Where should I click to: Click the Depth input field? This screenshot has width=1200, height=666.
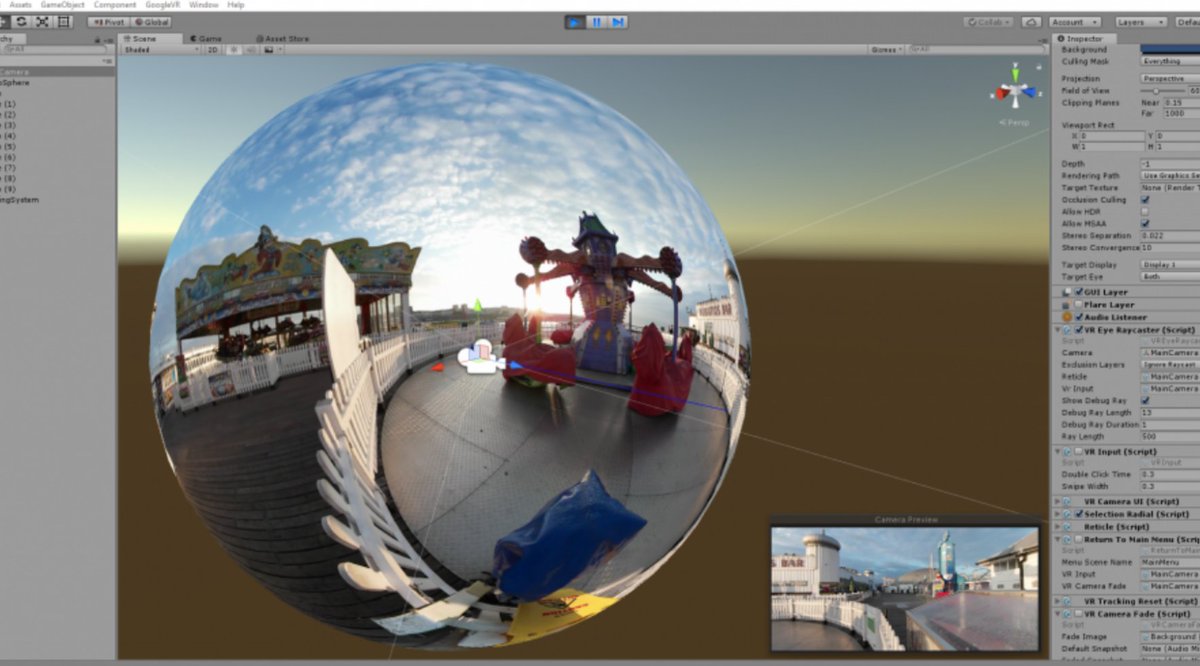point(1170,163)
